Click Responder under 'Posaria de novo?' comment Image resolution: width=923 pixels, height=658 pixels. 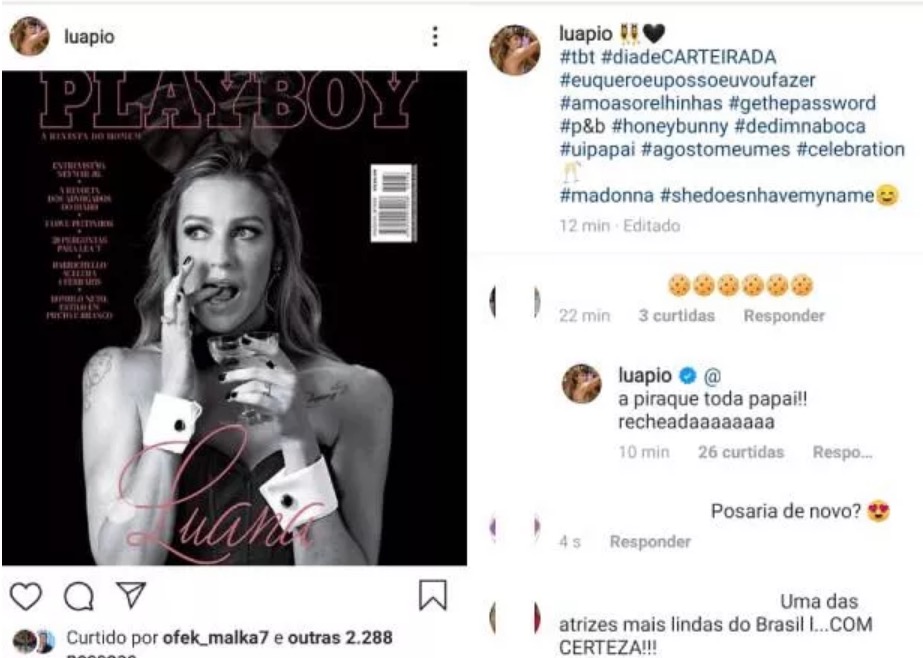point(650,541)
